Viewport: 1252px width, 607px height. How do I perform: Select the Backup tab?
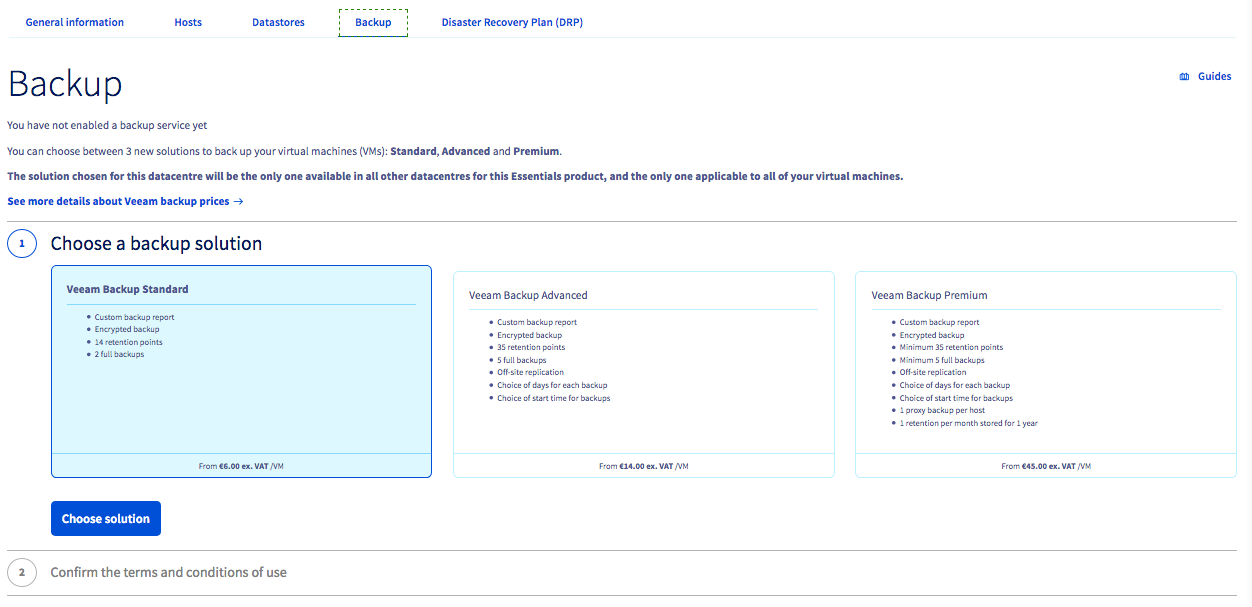point(373,22)
